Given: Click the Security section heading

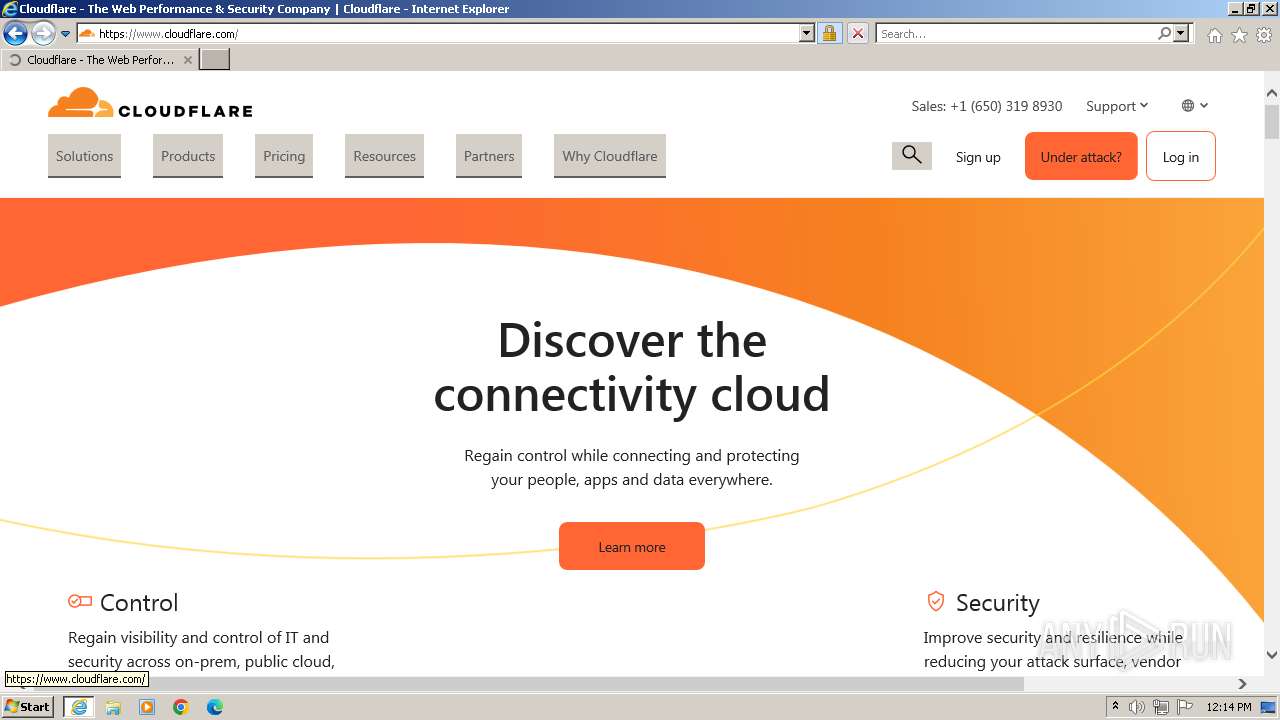Looking at the screenshot, I should pyautogui.click(x=997, y=603).
